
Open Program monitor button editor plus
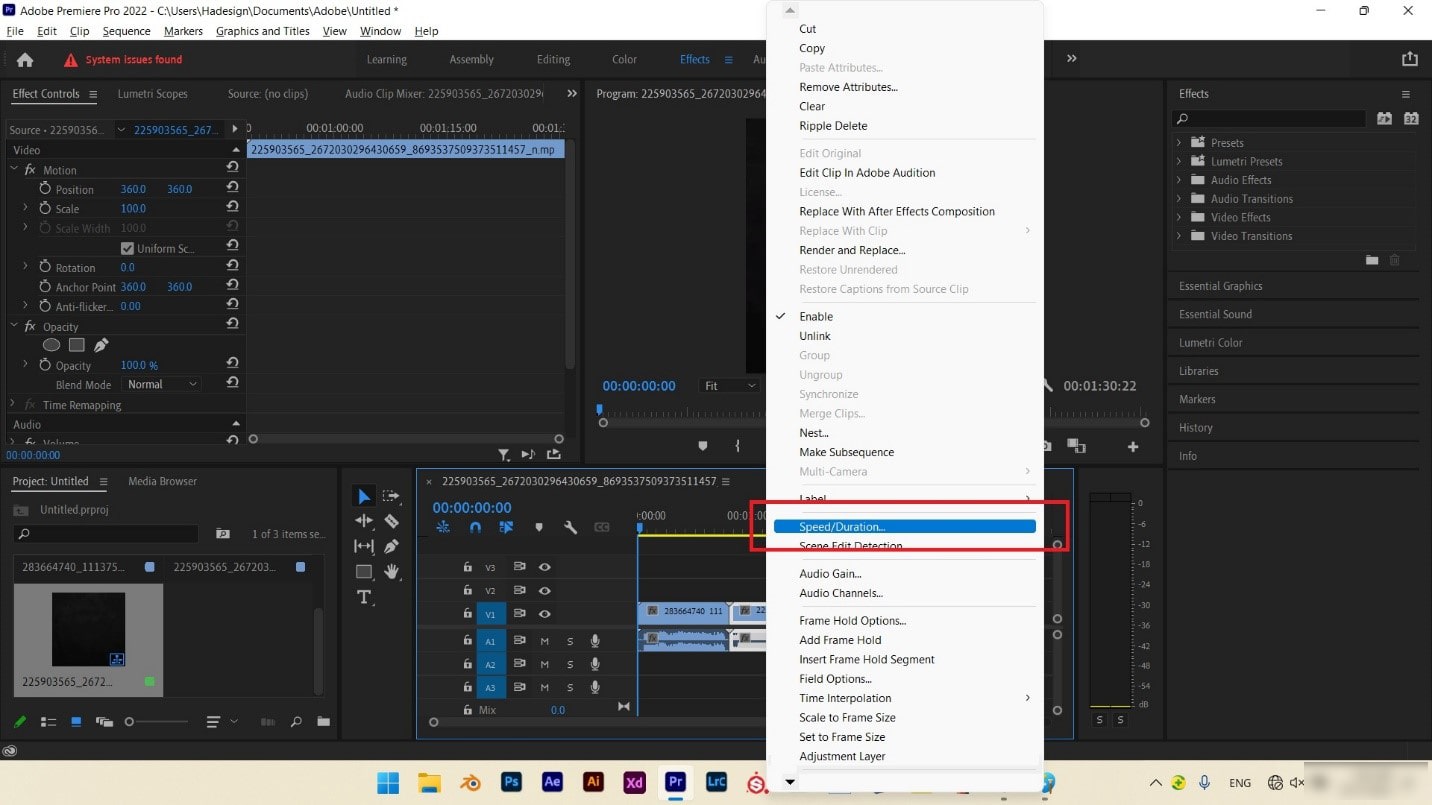pos(1133,446)
